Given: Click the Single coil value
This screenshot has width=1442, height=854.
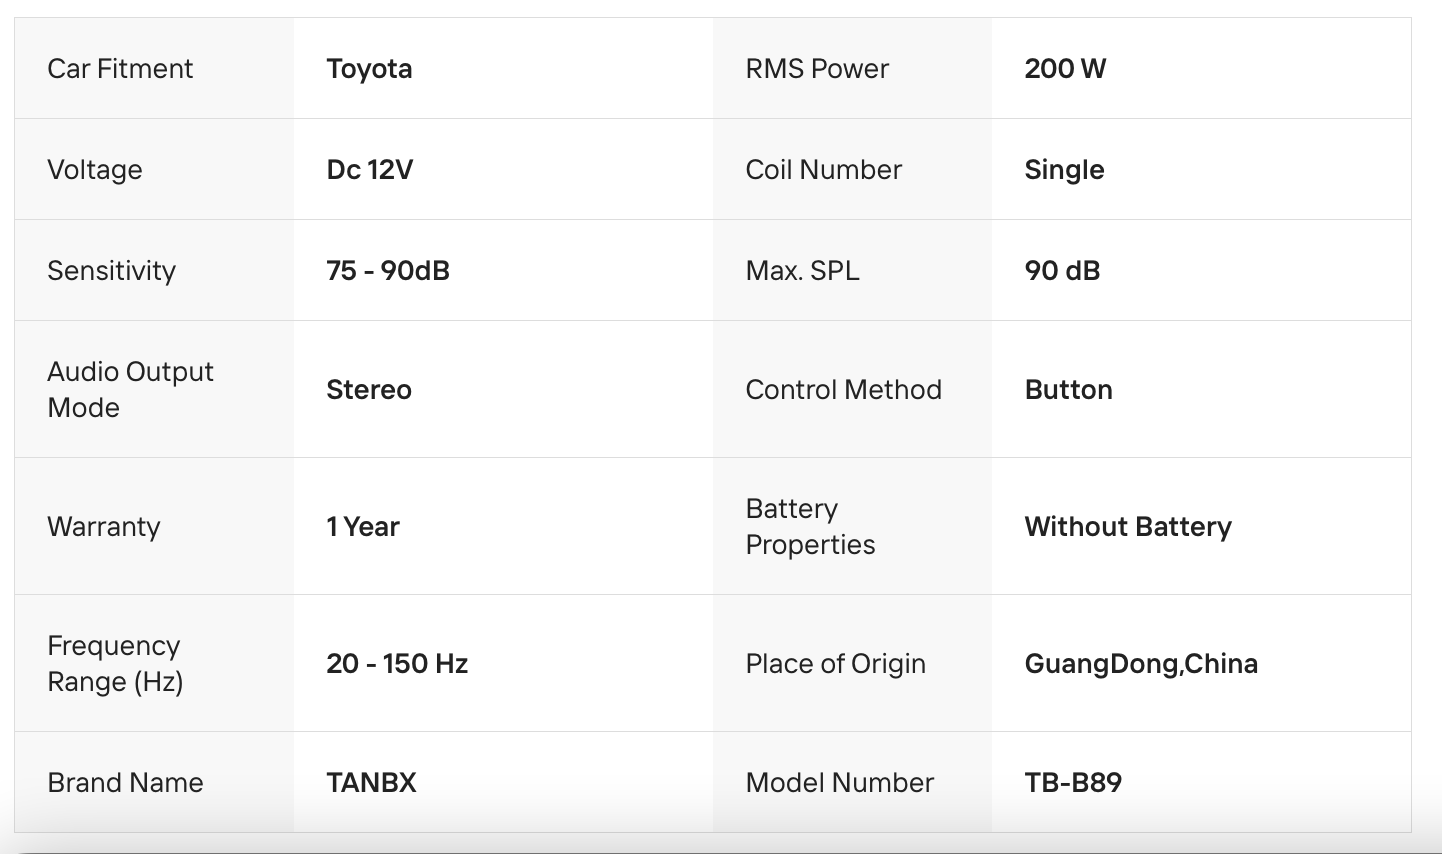Looking at the screenshot, I should pos(1064,170).
